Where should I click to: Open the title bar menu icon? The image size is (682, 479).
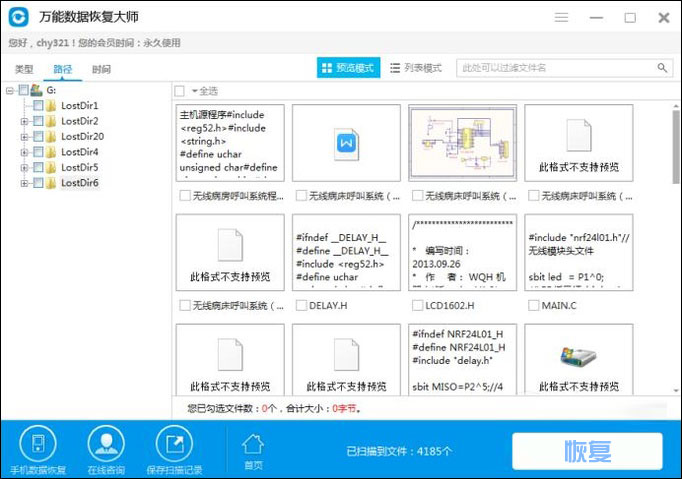(562, 18)
